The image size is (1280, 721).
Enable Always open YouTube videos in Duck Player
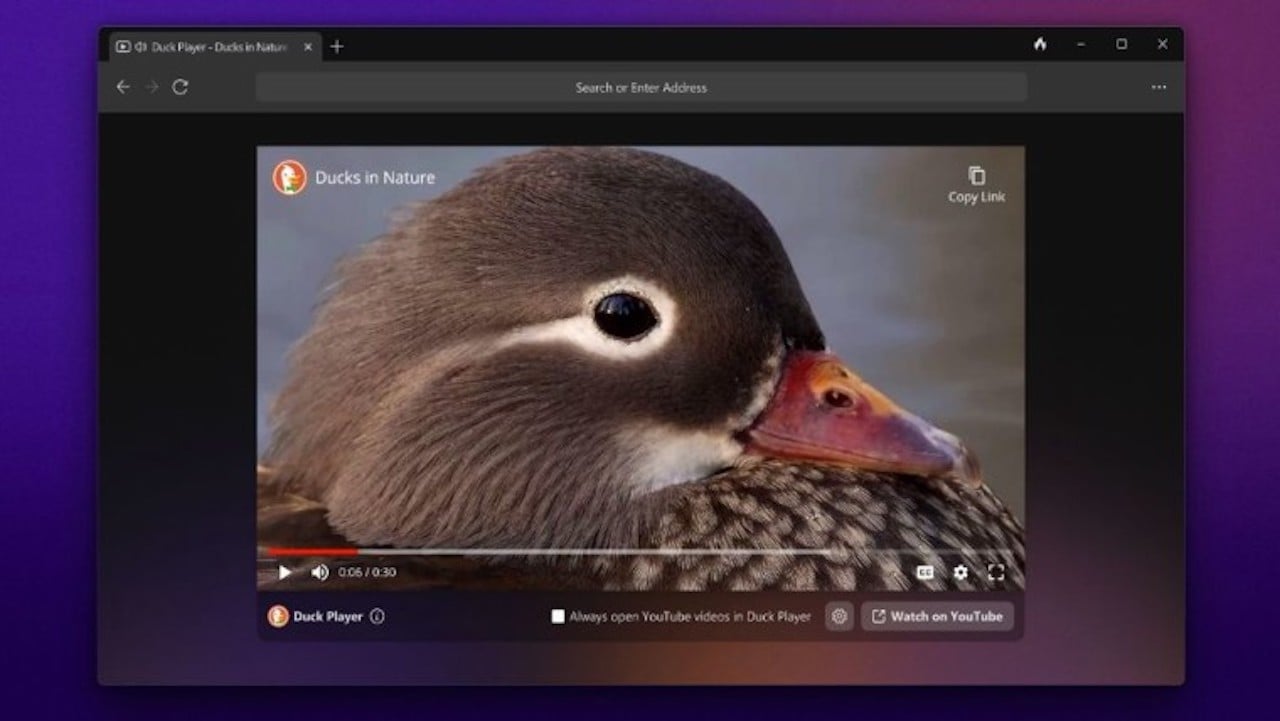557,617
